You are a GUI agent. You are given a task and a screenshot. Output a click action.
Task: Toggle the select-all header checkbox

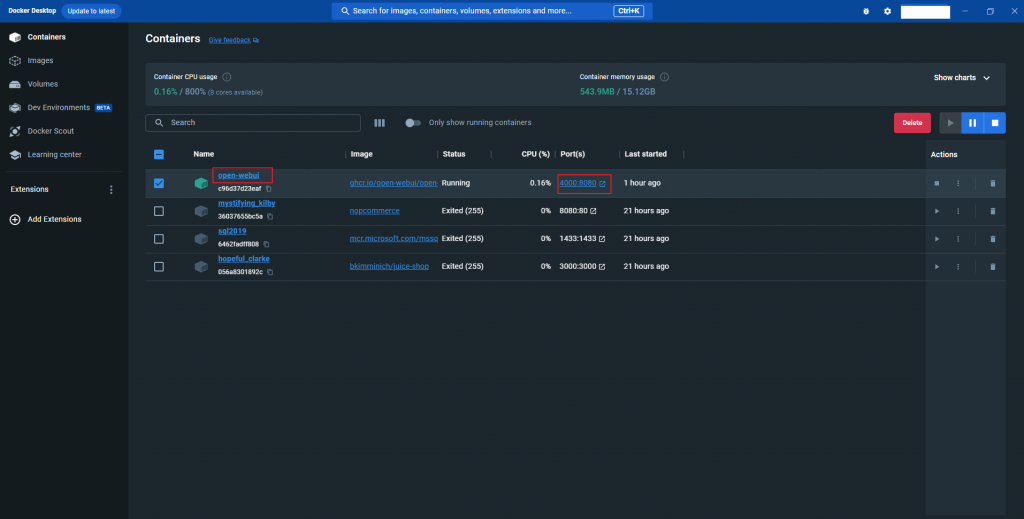tap(159, 155)
